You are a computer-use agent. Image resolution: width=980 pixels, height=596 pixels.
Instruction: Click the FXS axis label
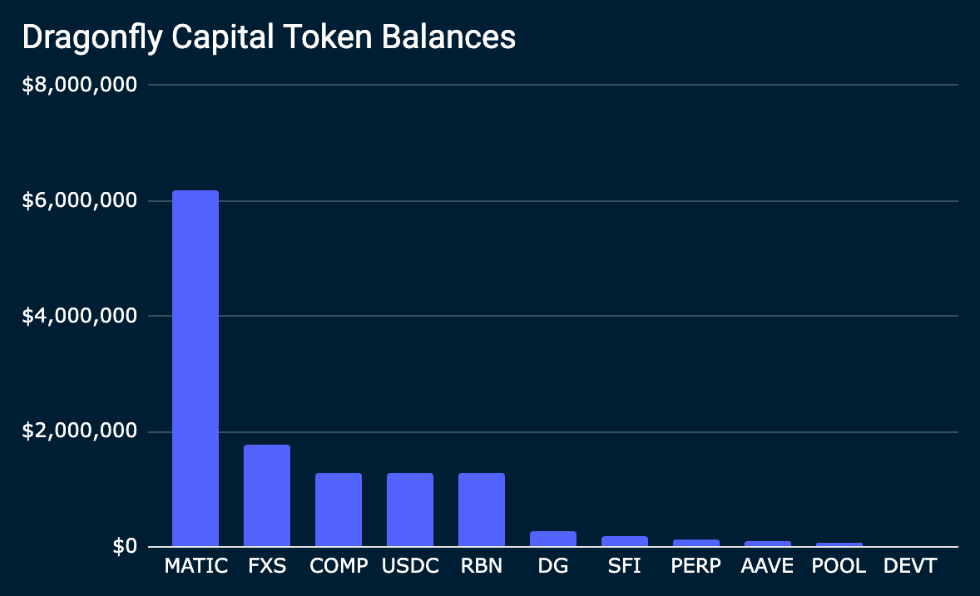click(267, 567)
